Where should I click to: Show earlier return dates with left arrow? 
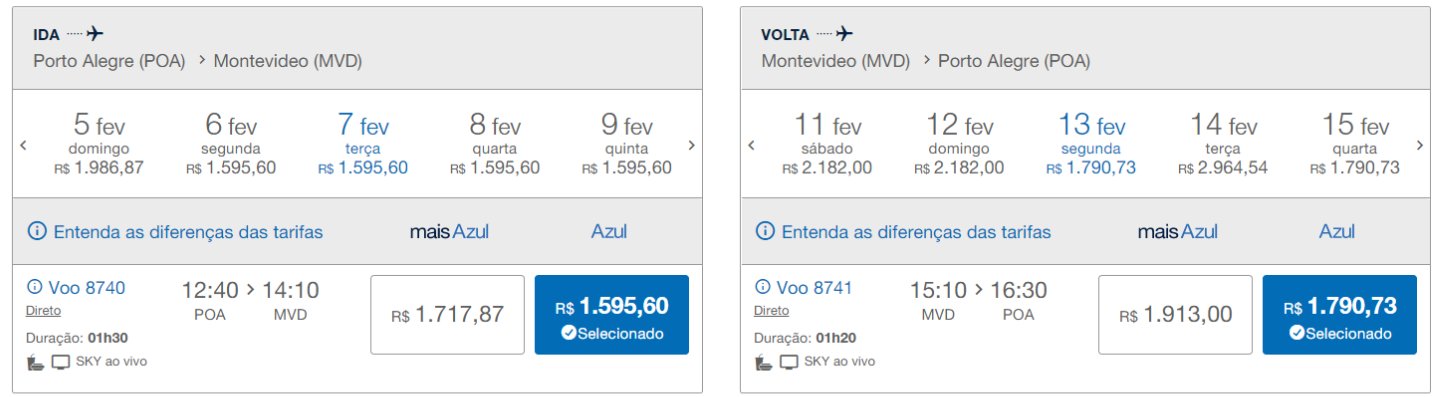tap(751, 145)
